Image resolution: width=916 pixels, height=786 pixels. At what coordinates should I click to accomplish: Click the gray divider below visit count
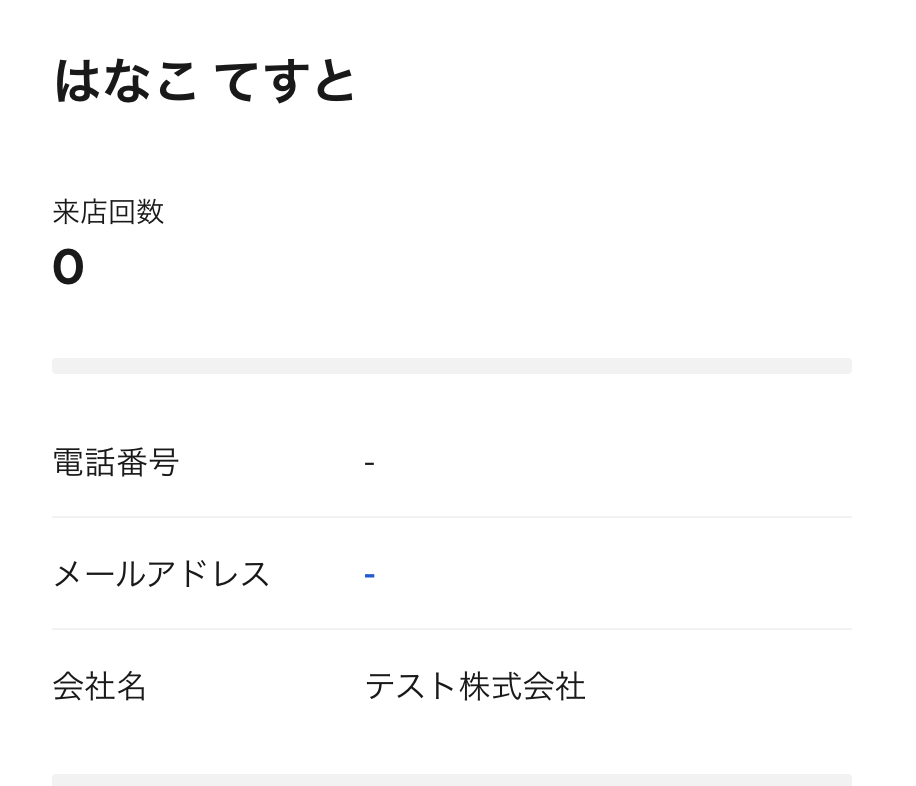[451, 366]
